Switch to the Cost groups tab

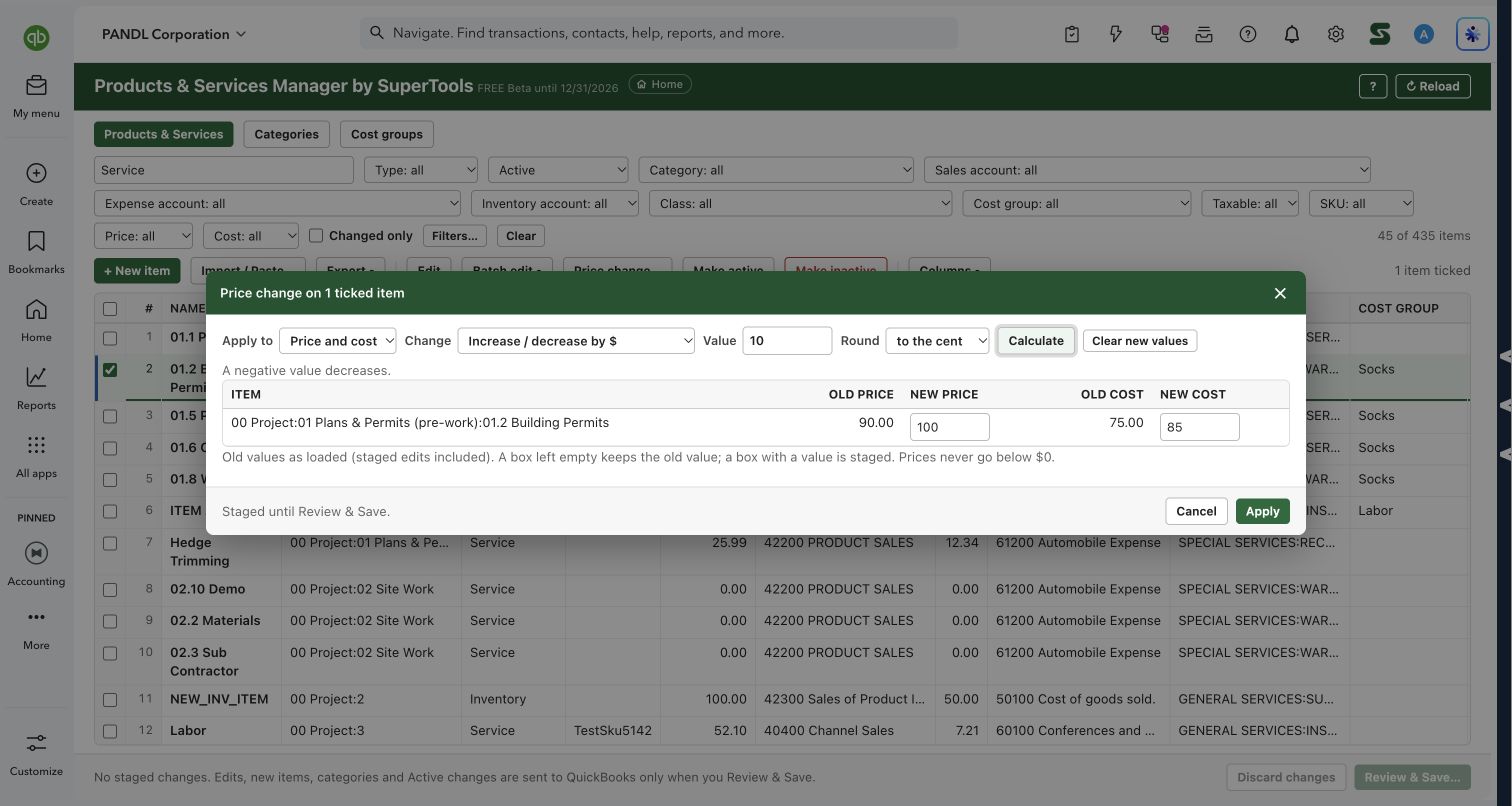[387, 134]
